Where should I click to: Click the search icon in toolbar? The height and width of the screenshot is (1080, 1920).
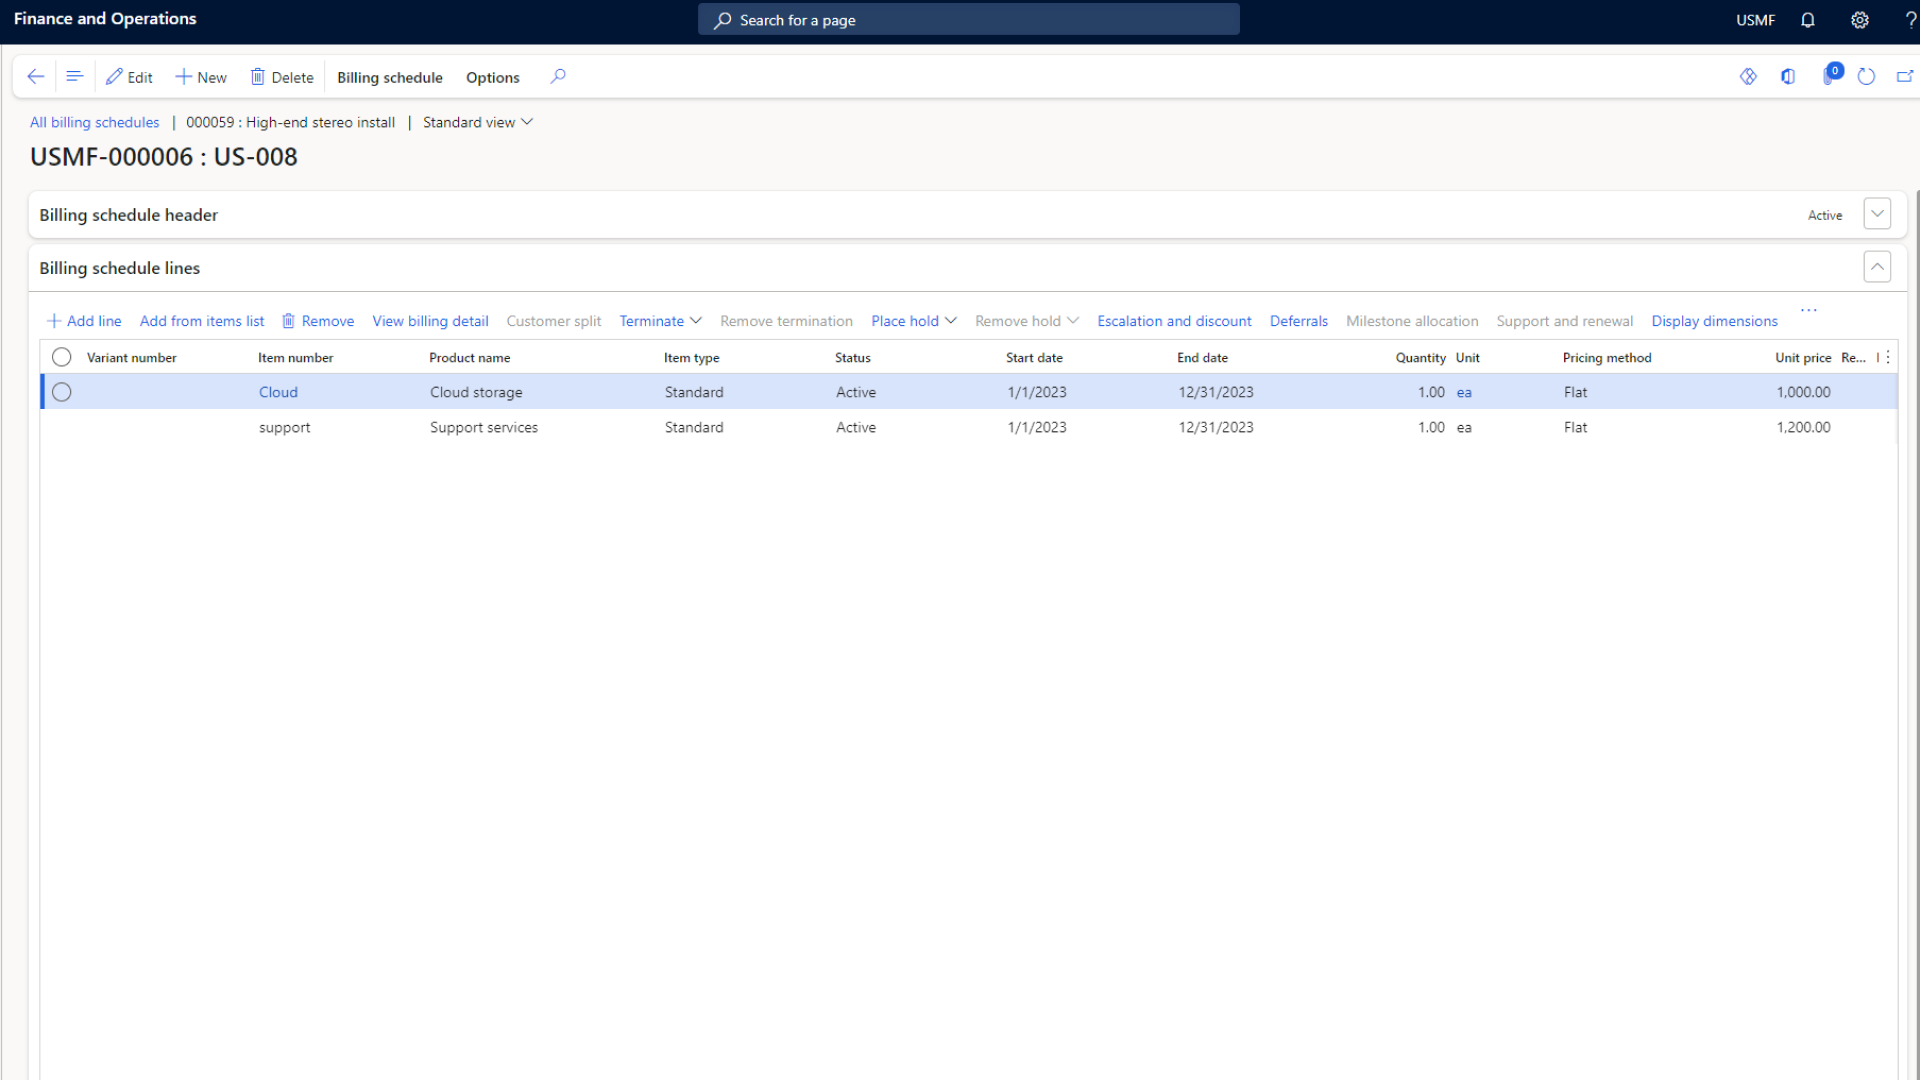[558, 76]
